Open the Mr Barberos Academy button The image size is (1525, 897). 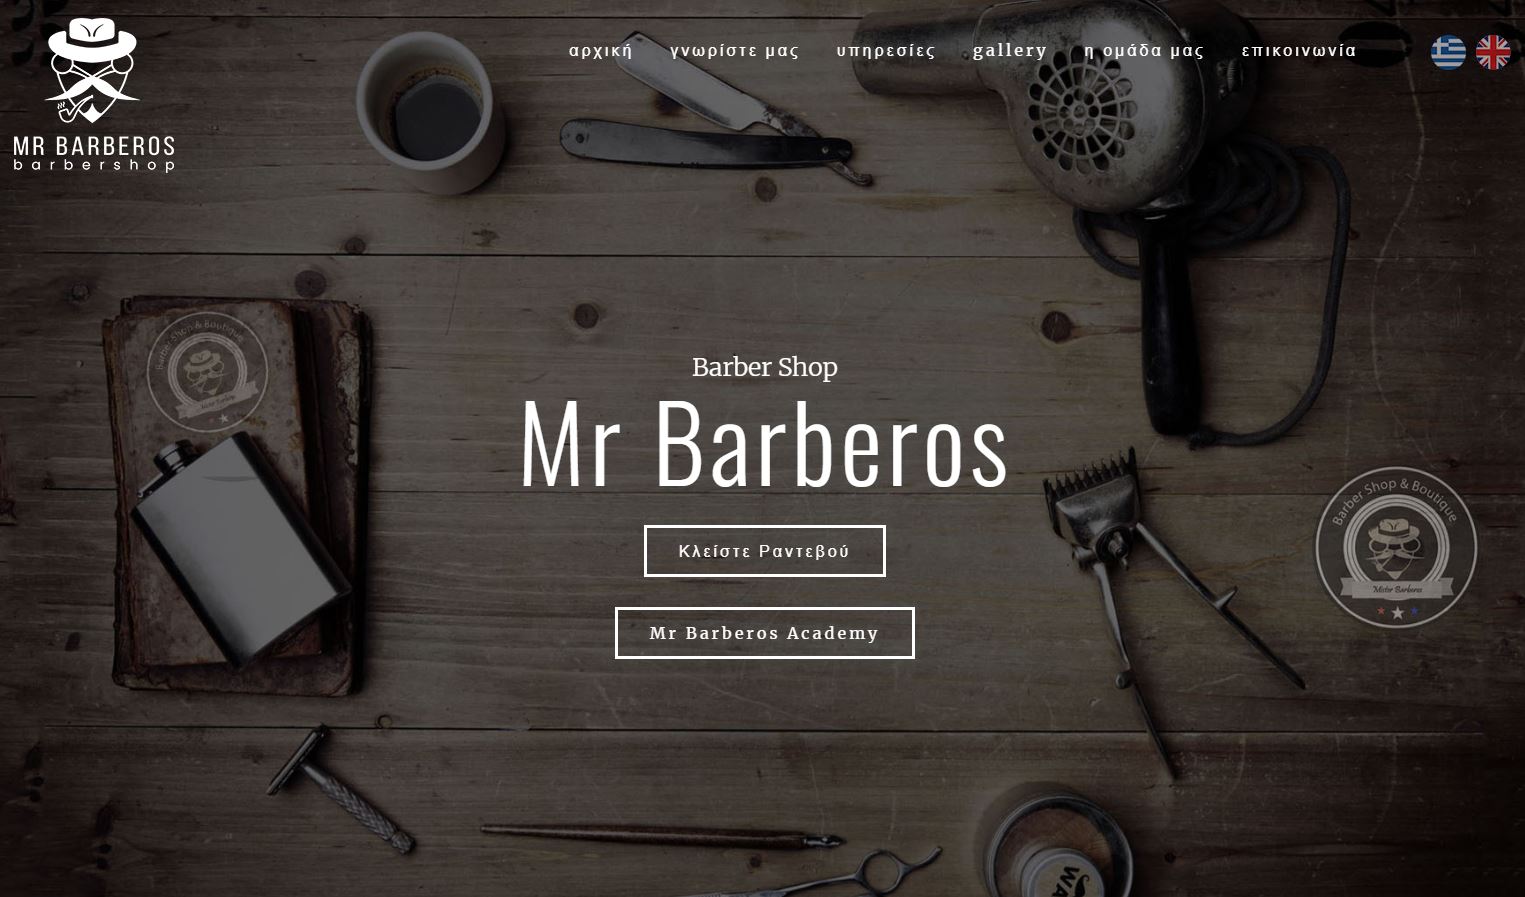pyautogui.click(x=765, y=633)
